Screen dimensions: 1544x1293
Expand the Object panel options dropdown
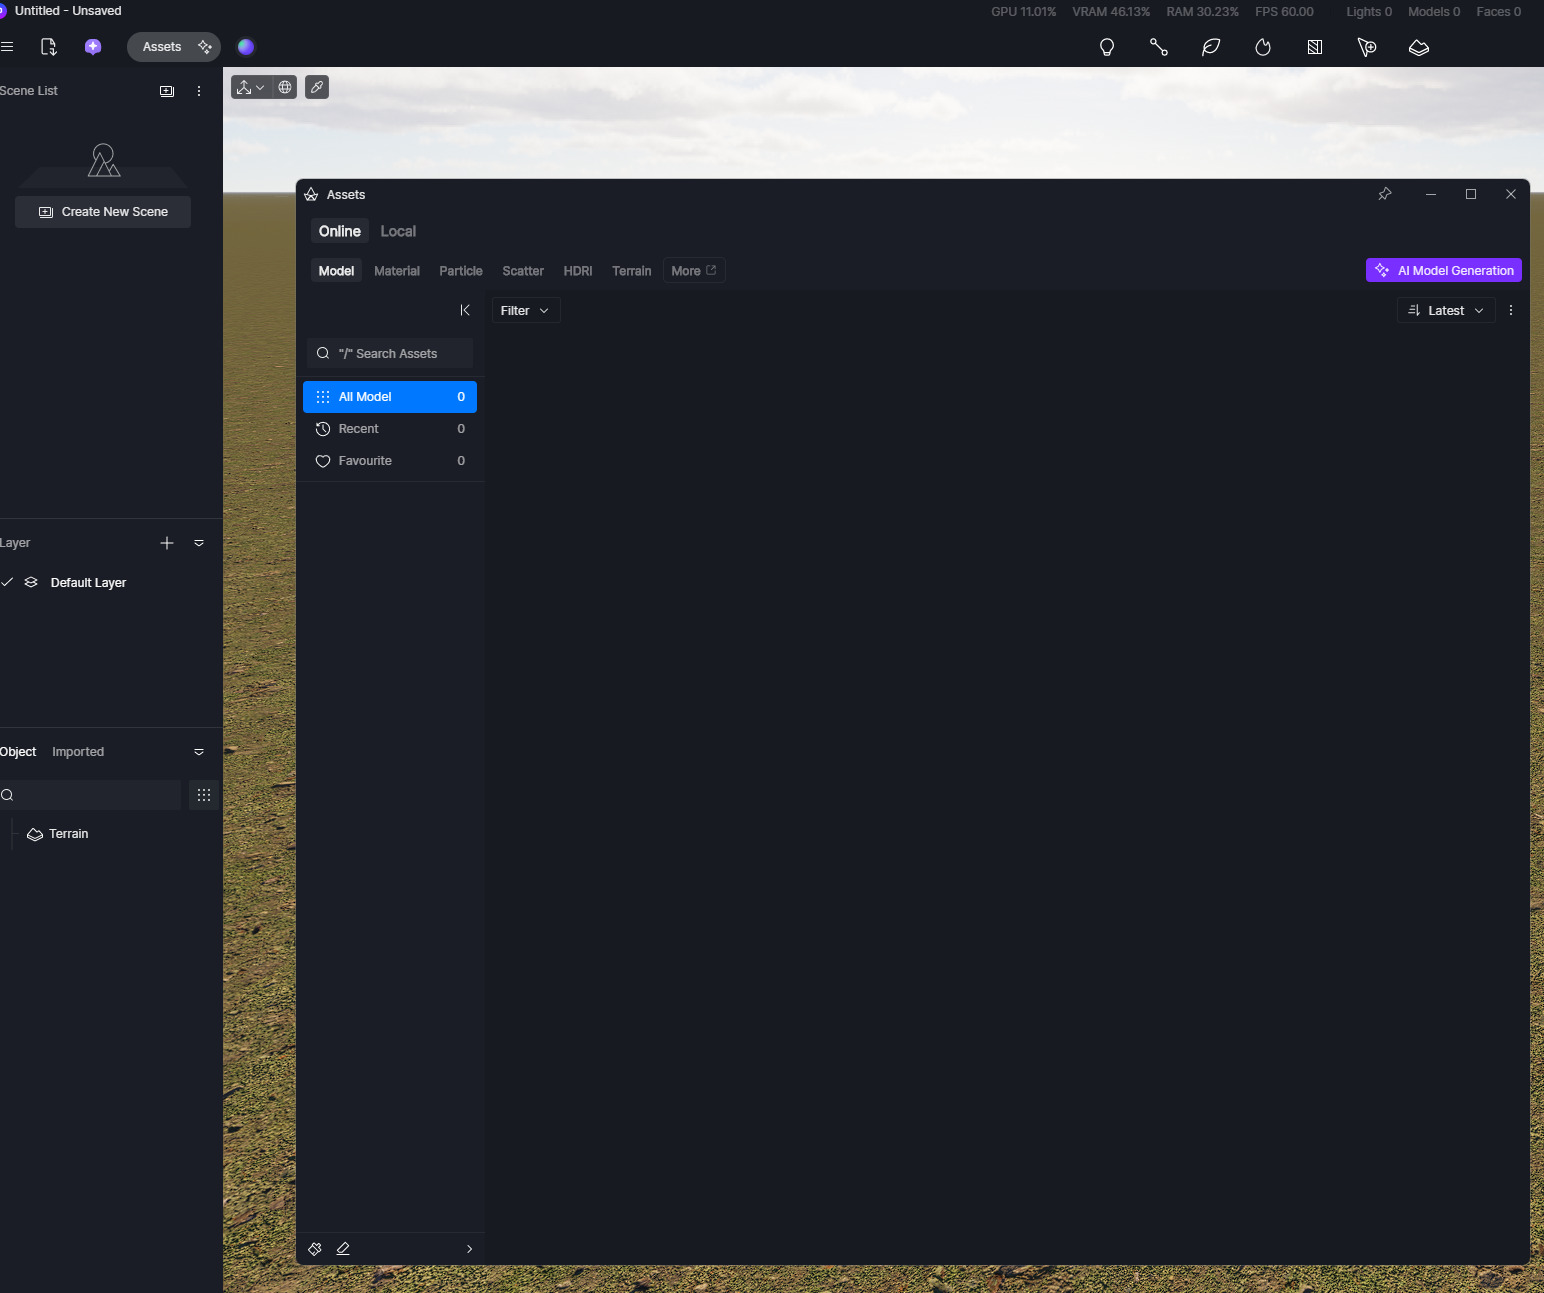click(x=199, y=752)
